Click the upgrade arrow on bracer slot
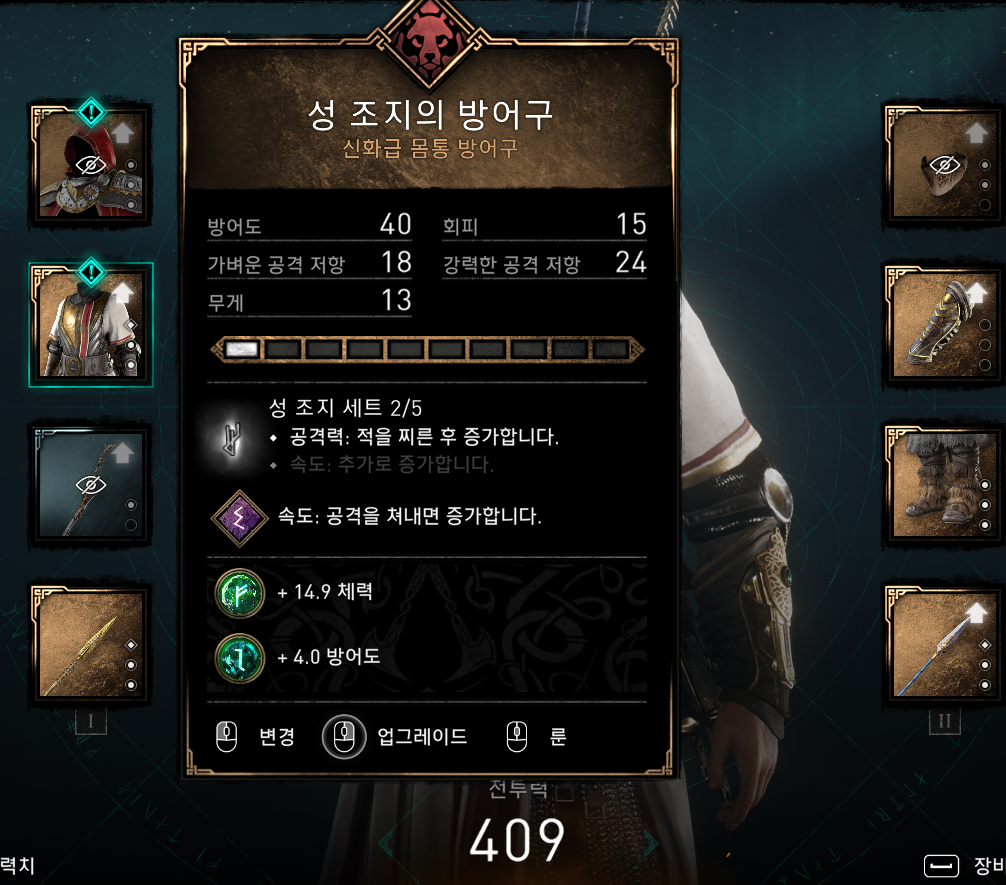 point(976,293)
